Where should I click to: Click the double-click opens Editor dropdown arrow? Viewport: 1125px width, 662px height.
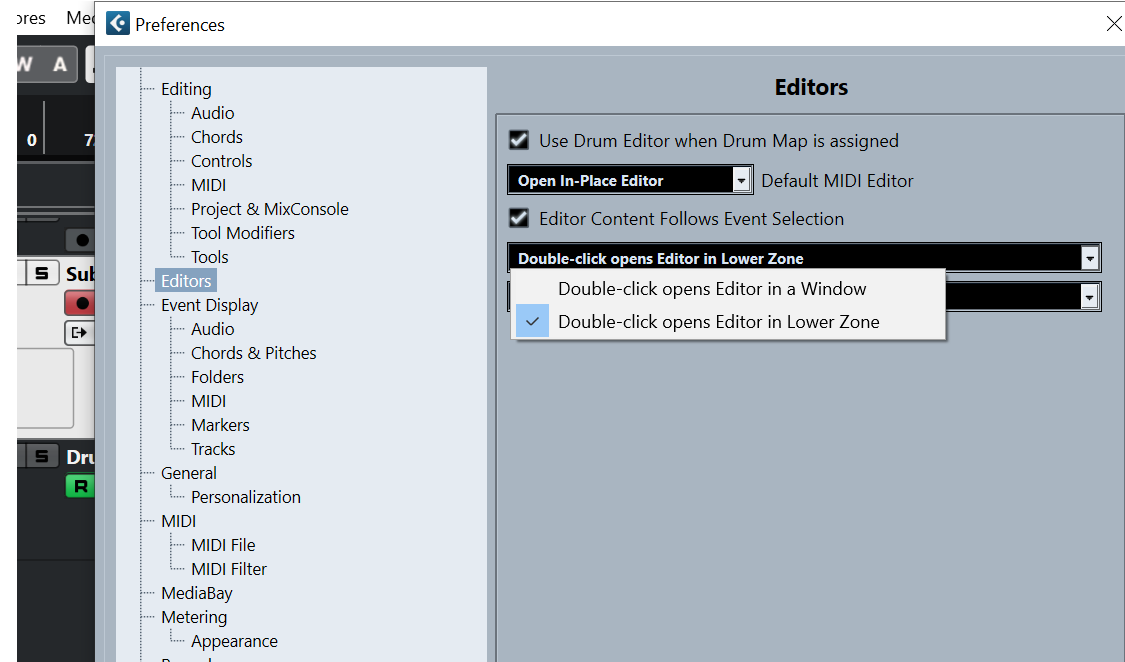click(x=1089, y=258)
